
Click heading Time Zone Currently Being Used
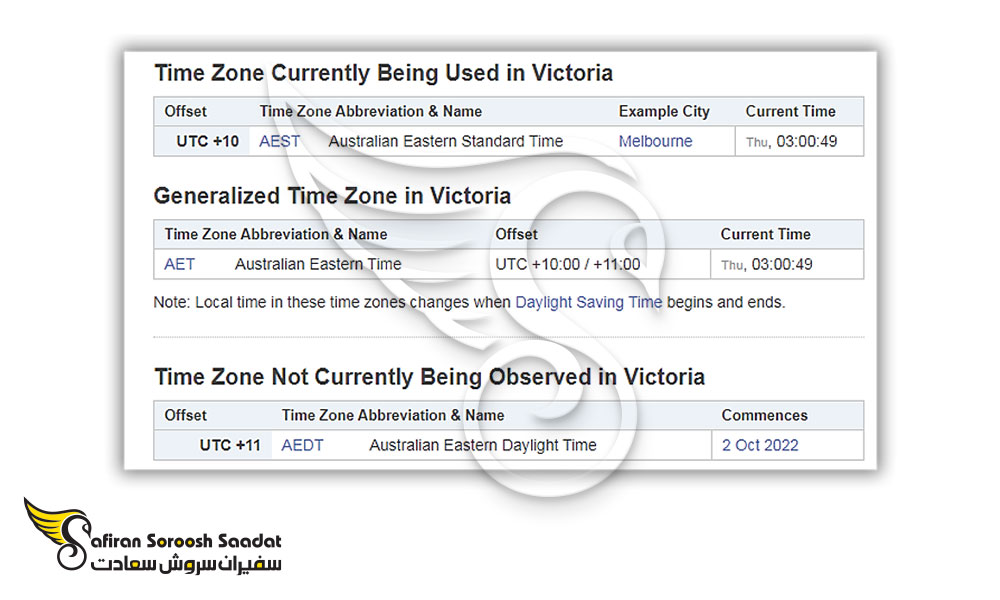point(383,73)
